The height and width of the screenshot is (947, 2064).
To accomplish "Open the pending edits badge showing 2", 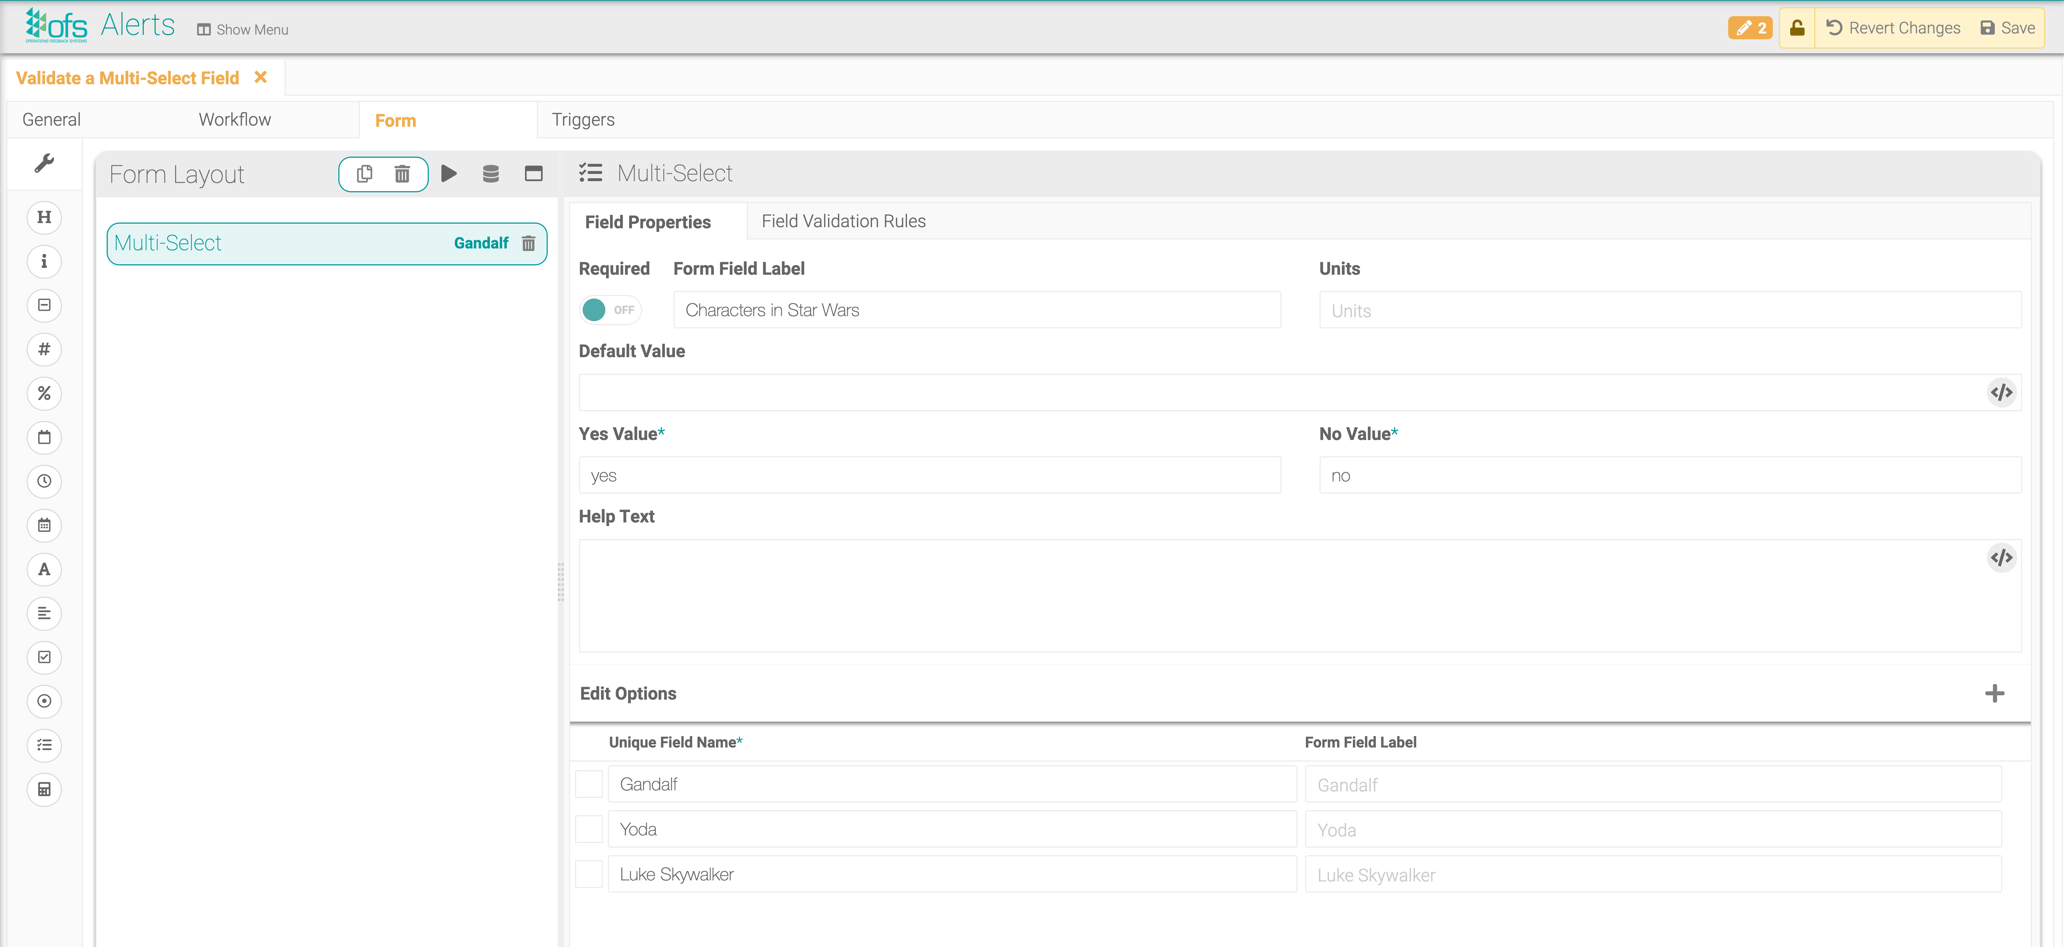I will pos(1750,28).
